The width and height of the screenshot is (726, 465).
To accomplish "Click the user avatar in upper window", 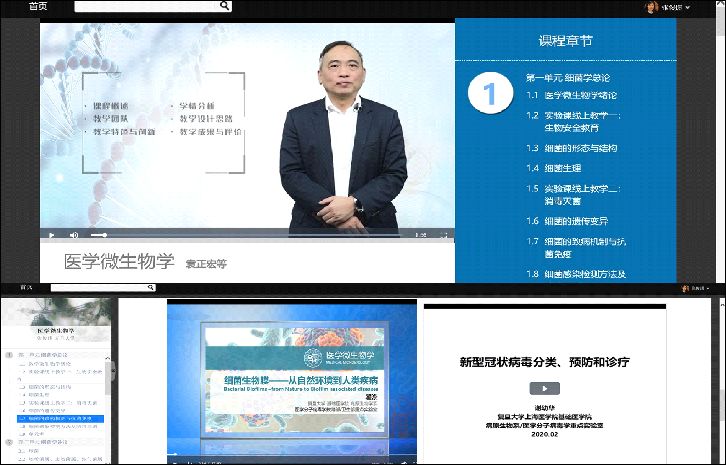I will [x=651, y=7].
